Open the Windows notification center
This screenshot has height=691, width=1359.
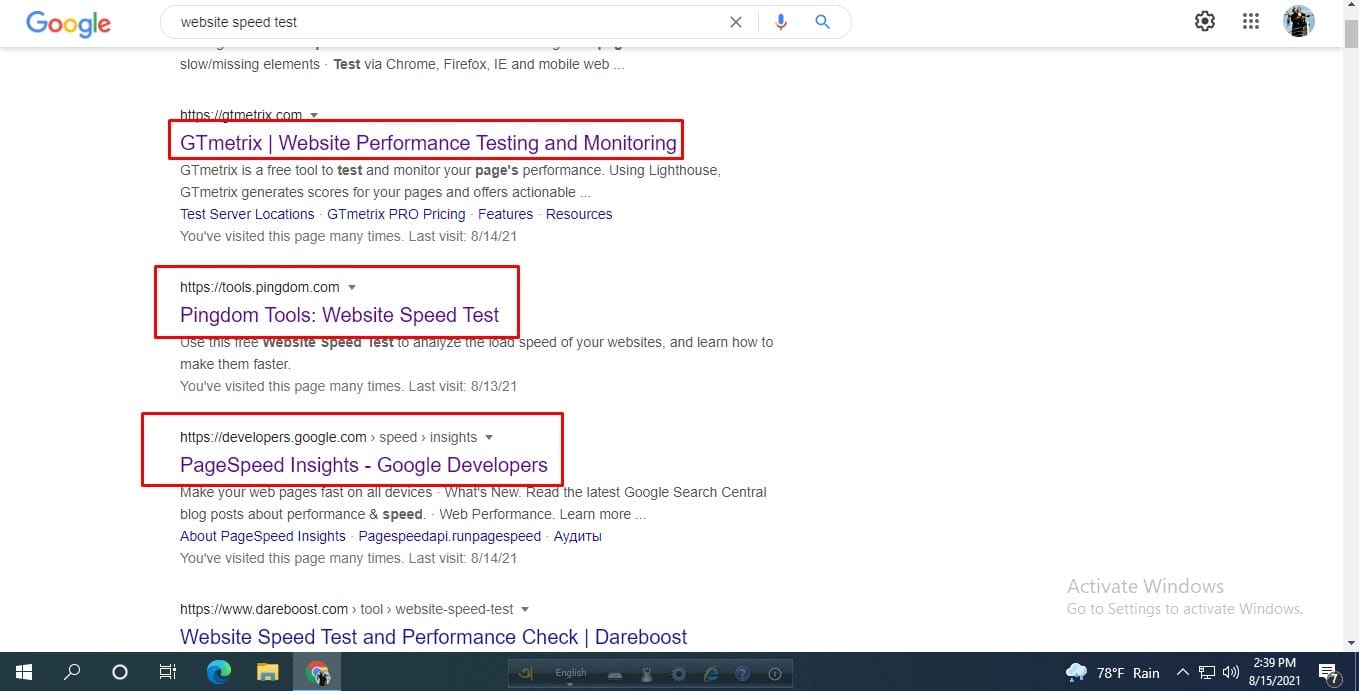point(1328,672)
